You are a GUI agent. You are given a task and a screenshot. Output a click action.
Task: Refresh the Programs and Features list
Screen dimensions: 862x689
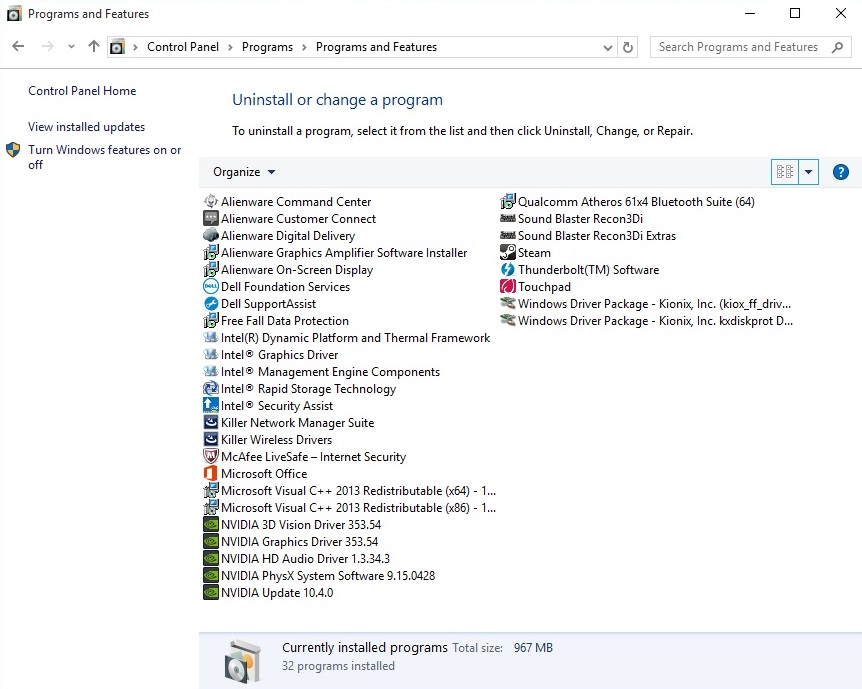(x=628, y=47)
